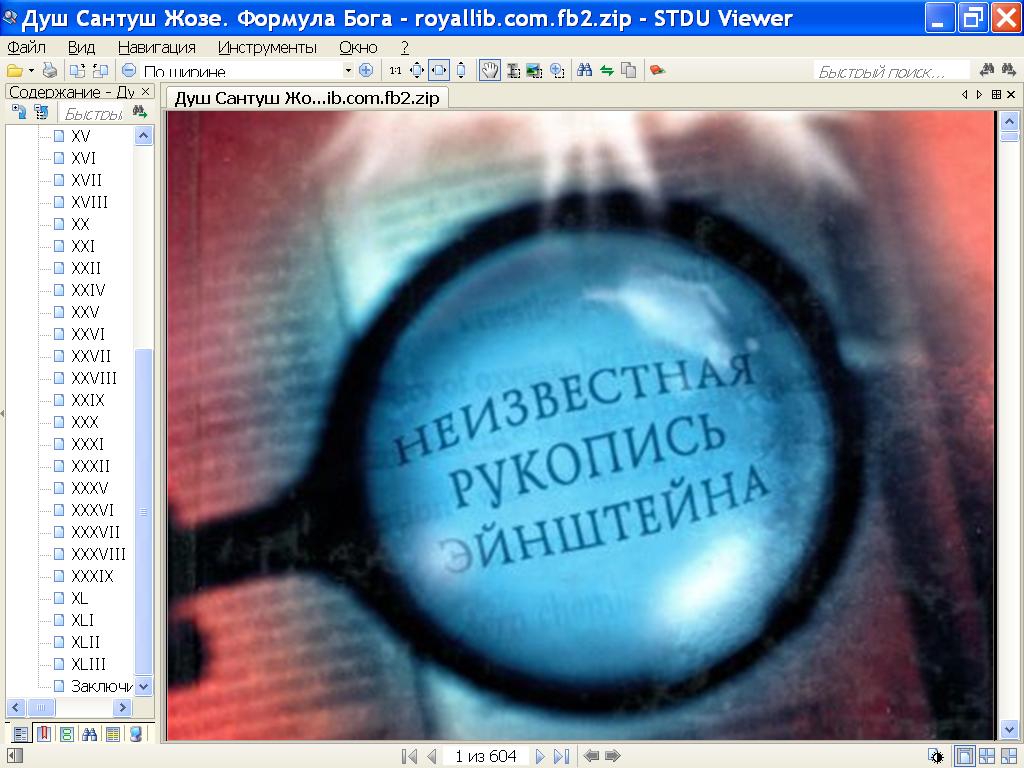Search contents with the panel binoculars icon
This screenshot has height=768, width=1024.
click(140, 112)
